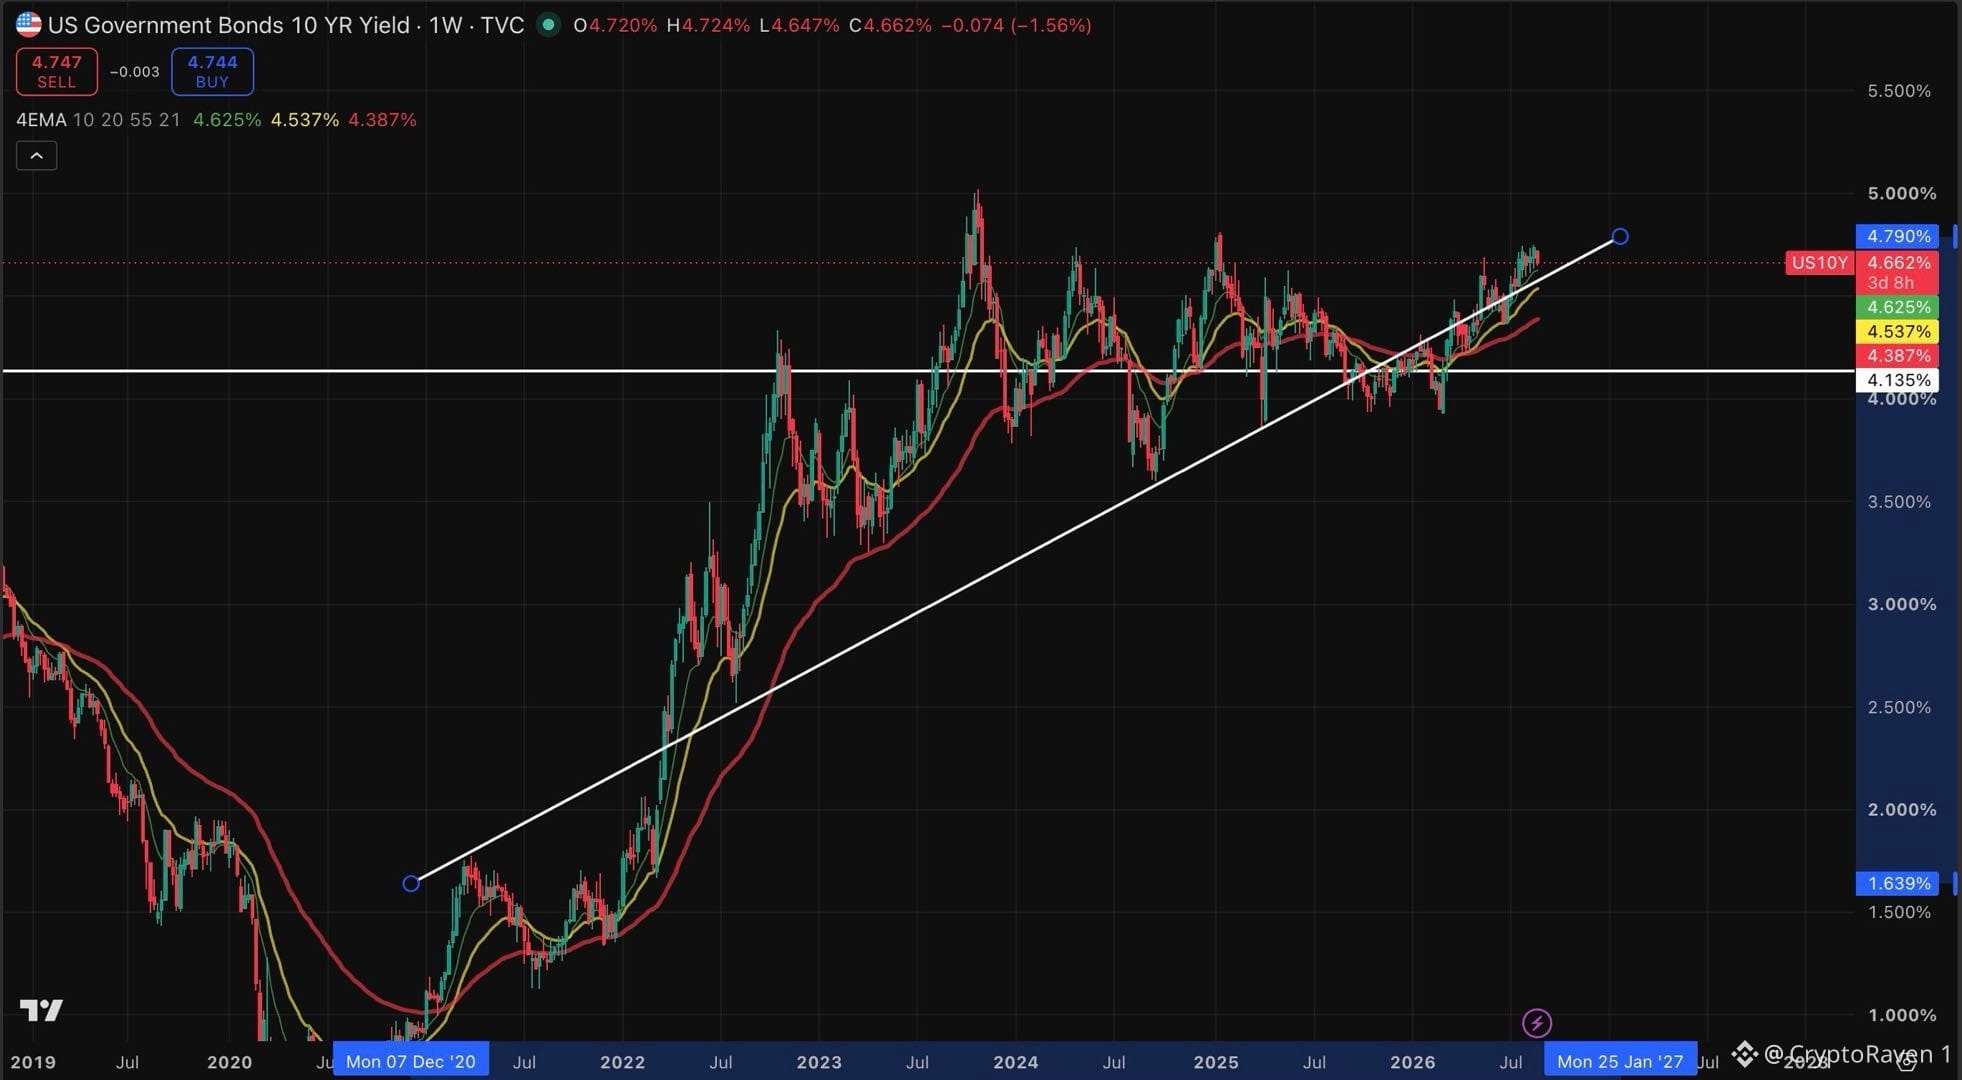Click the 2019 label on time axis
The height and width of the screenshot is (1080, 1962).
pos(33,1062)
